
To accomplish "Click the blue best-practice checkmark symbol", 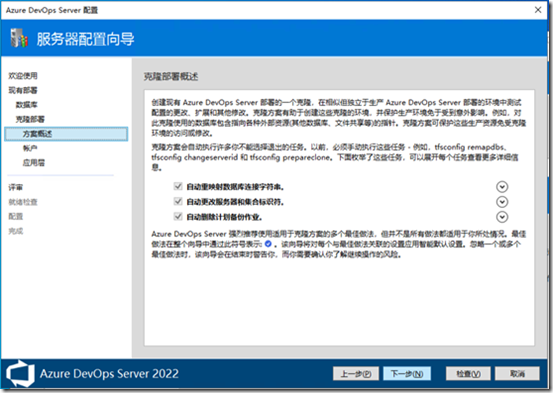I will click(268, 244).
